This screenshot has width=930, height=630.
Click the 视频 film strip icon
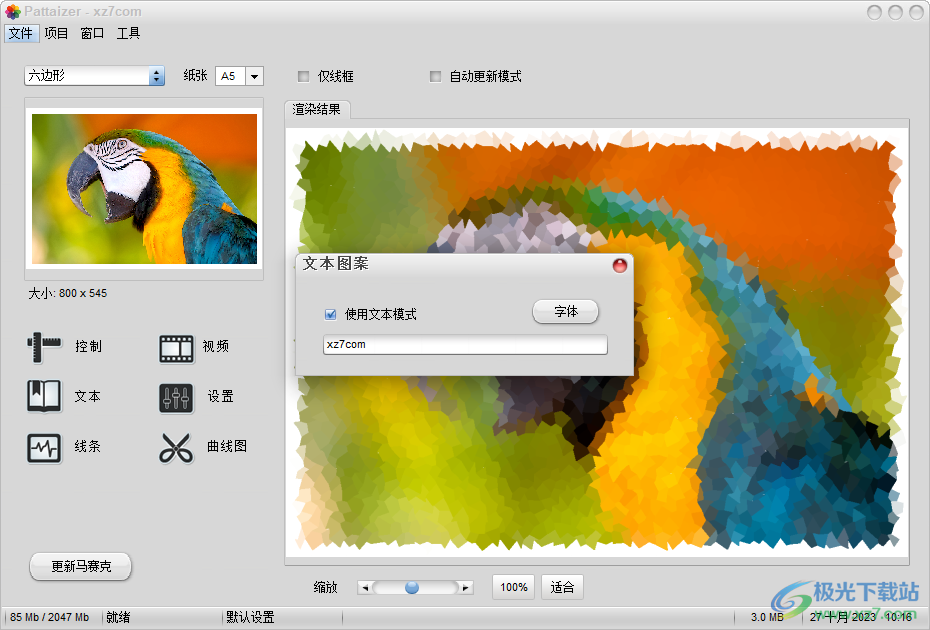click(x=176, y=347)
